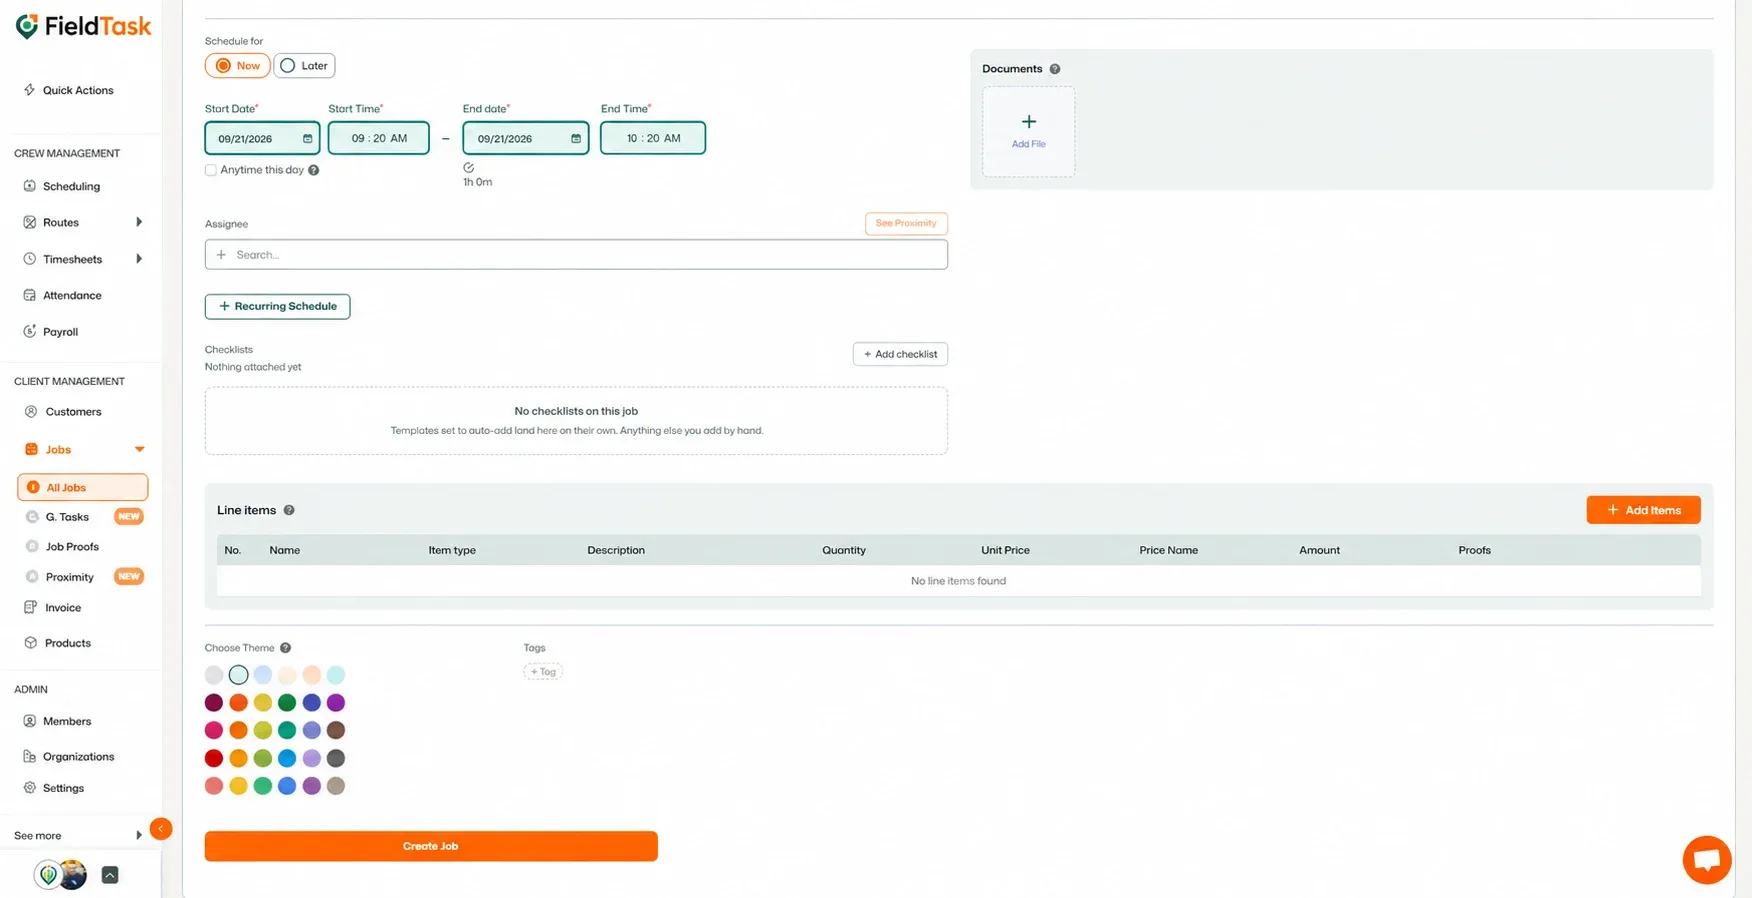Choose the dark maroon theme swatch
Image resolution: width=1752 pixels, height=898 pixels.
(214, 703)
